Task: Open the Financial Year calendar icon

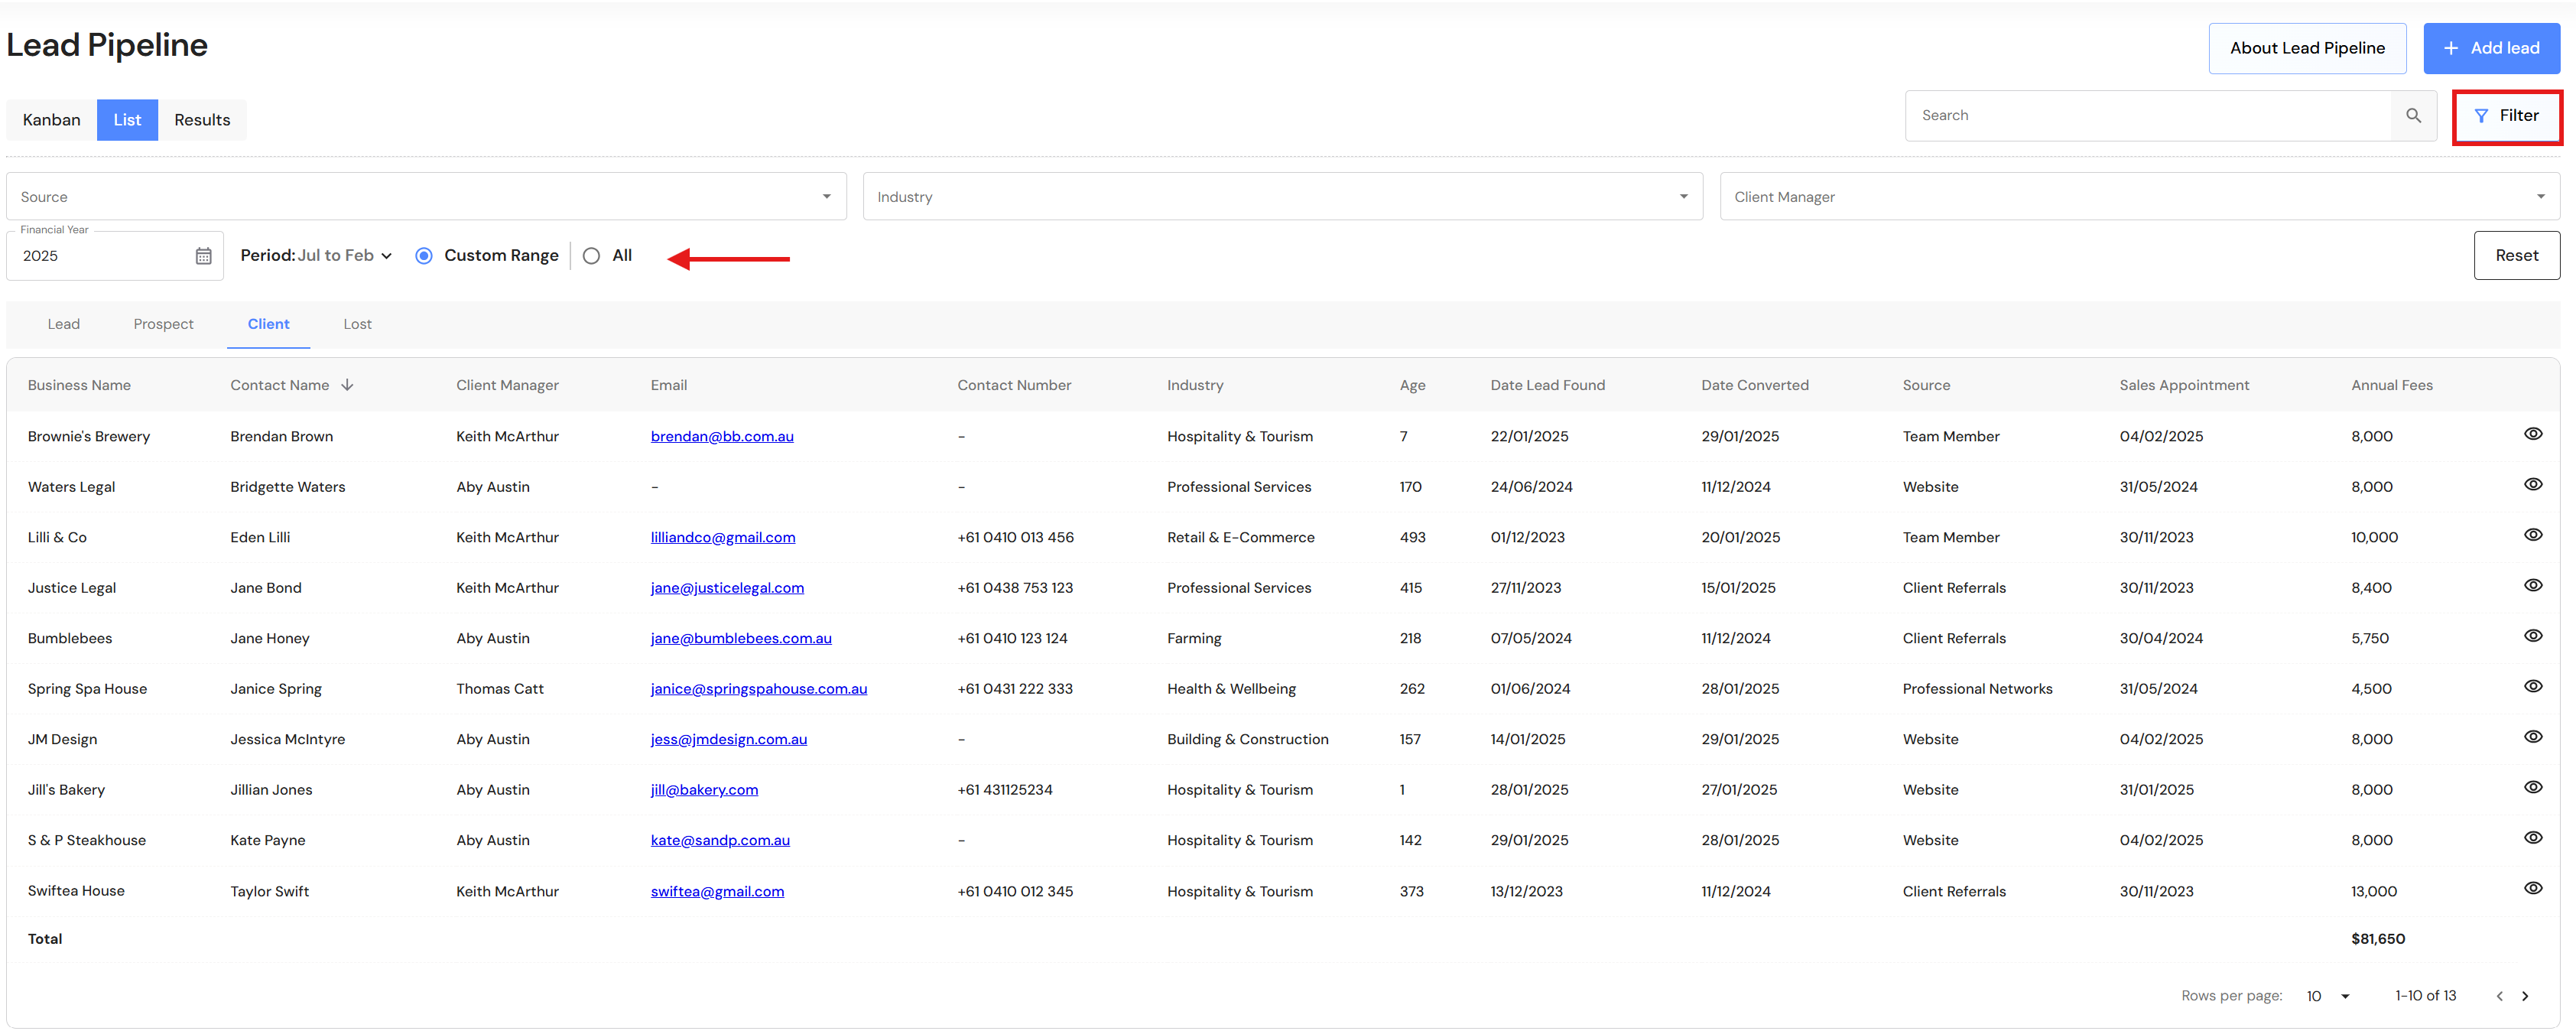Action: point(203,256)
